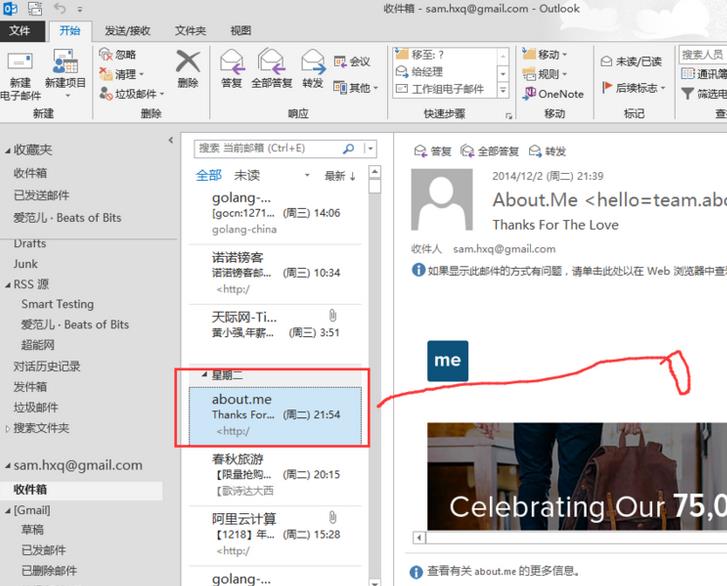
Task: Toggle Unread/Read (未读/已读) status
Action: tap(631, 61)
